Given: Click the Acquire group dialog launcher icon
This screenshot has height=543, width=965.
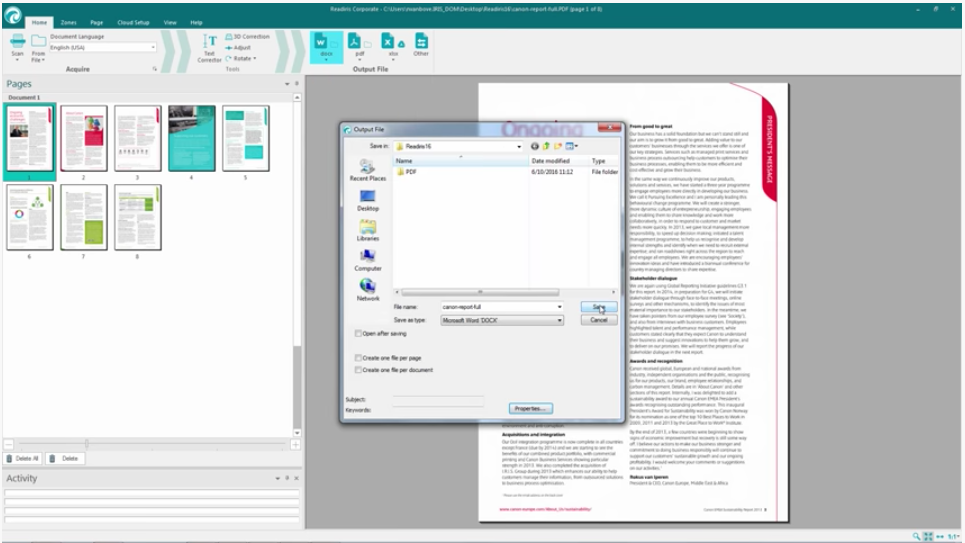Looking at the screenshot, I should pos(154,69).
